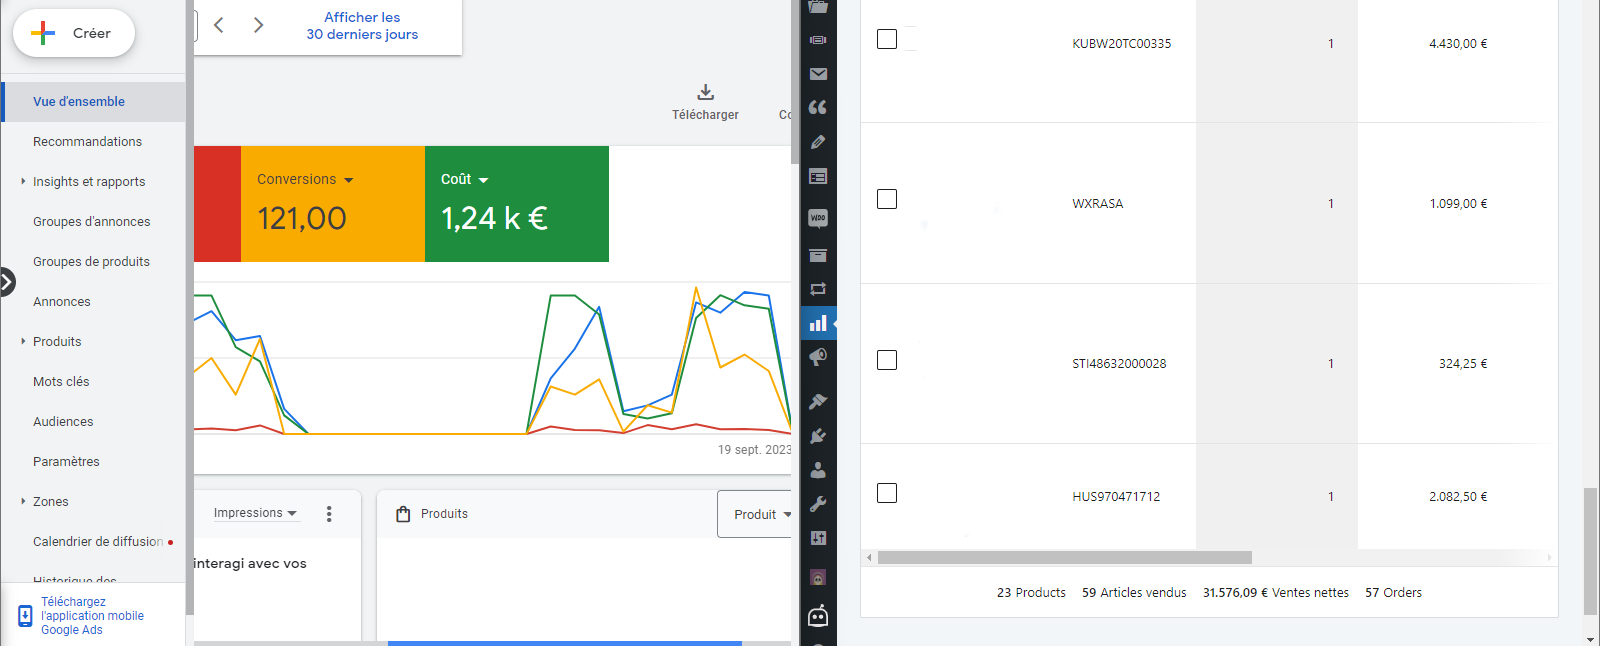
Task: Click the 4.430,00 € amount
Action: click(x=1458, y=44)
